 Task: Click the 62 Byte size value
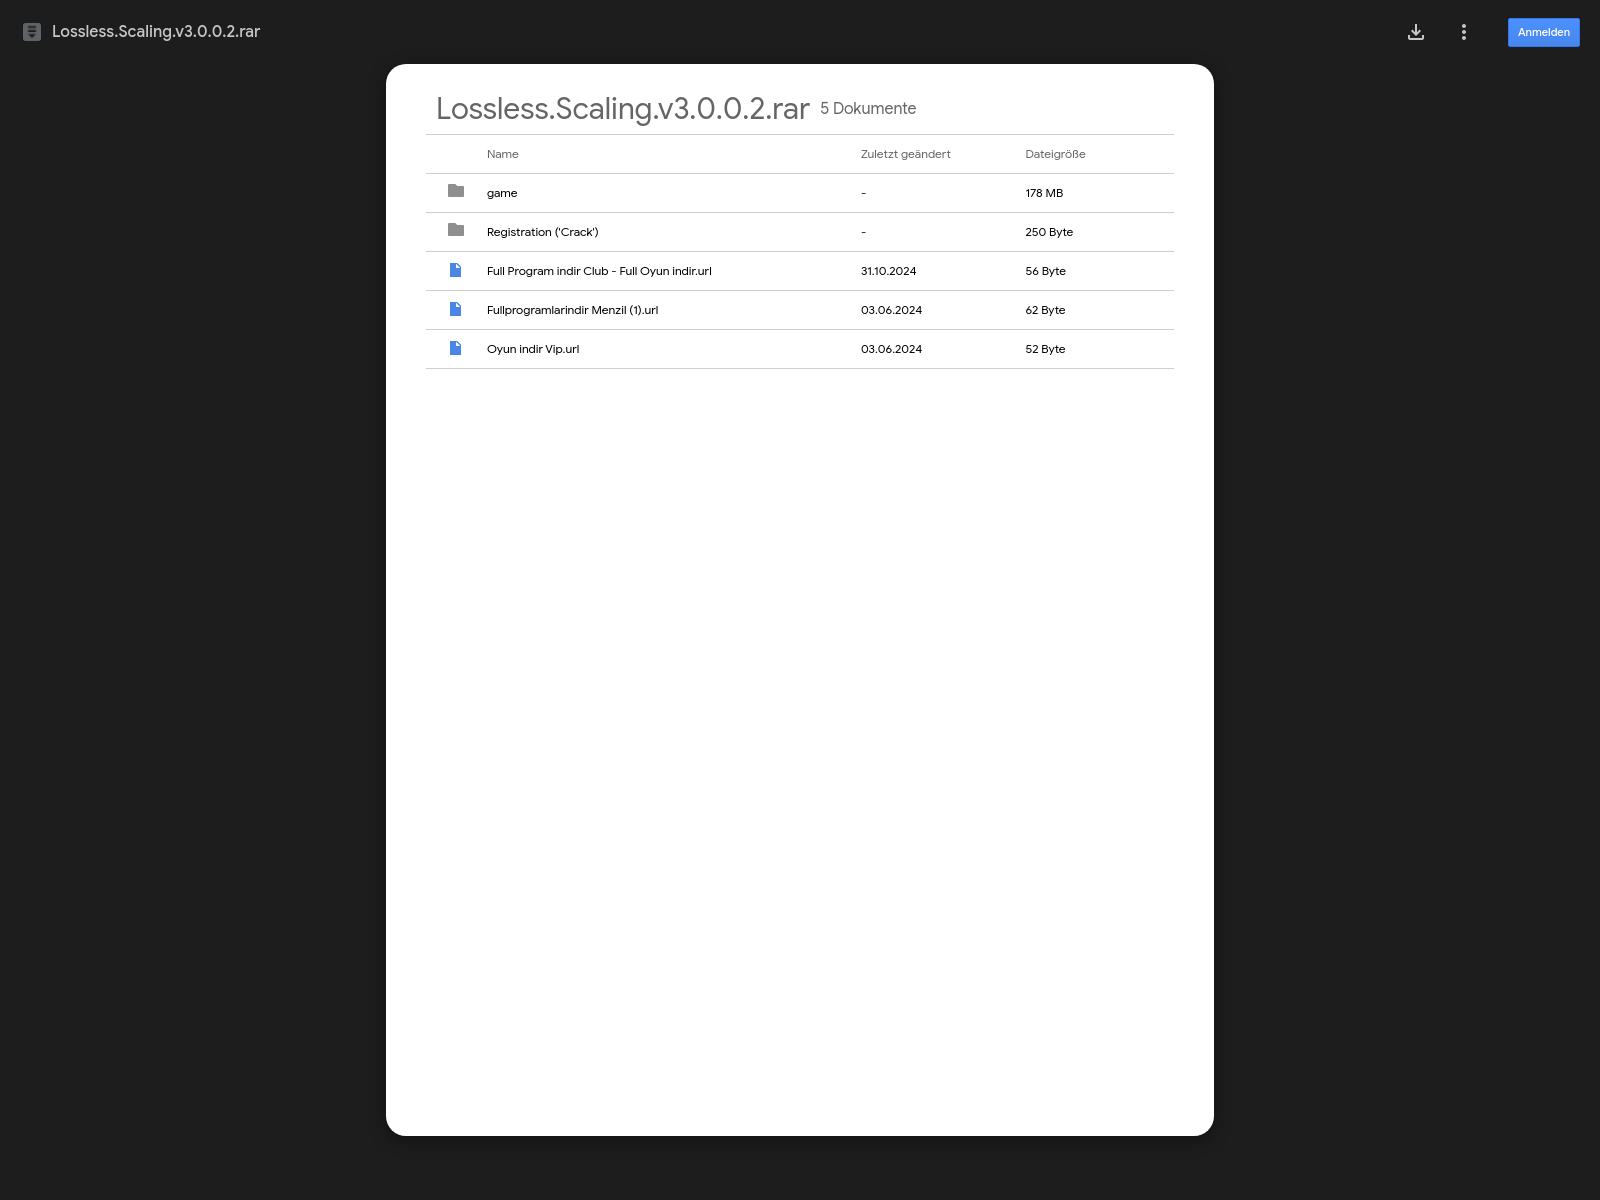point(1045,310)
